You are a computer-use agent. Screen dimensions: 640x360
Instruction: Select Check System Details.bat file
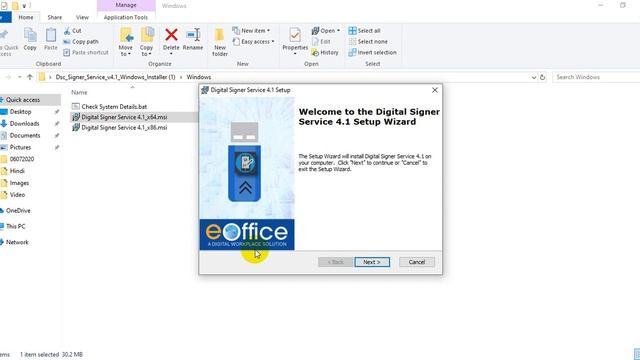[114, 107]
